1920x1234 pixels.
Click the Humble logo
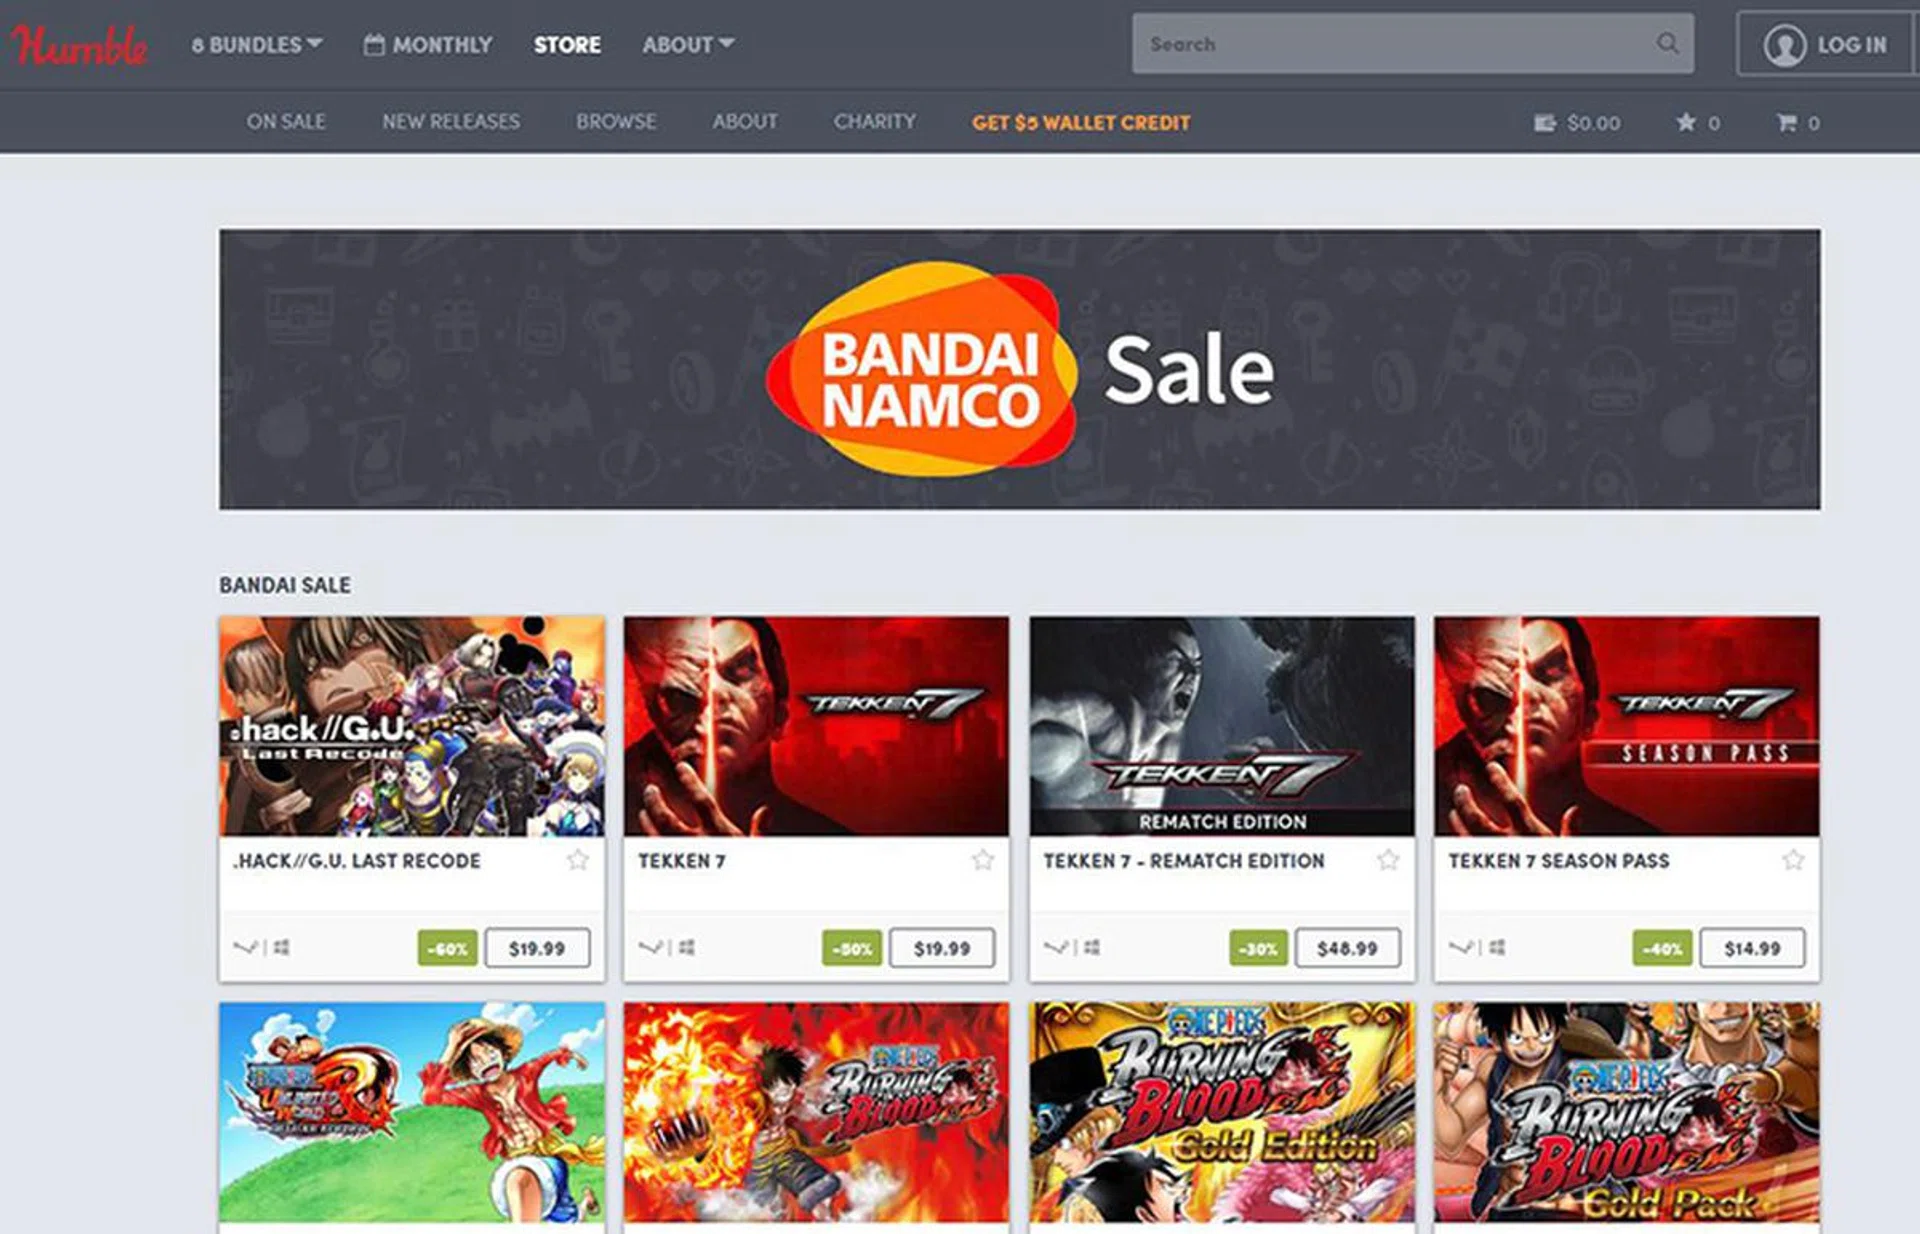79,44
